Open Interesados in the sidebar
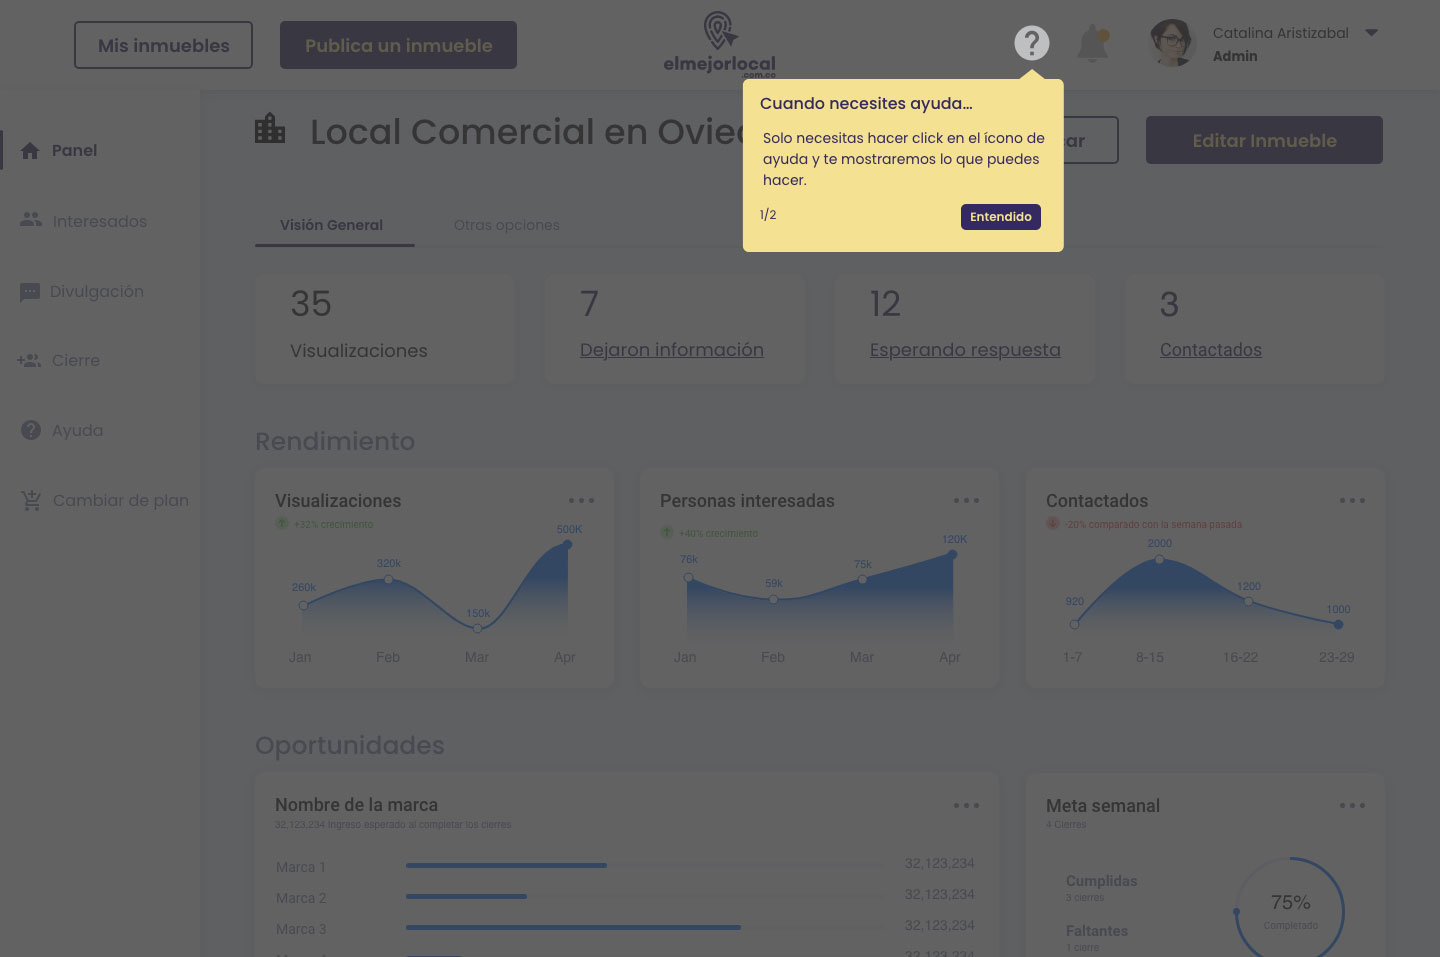Screen dimensions: 1440x957 99,221
